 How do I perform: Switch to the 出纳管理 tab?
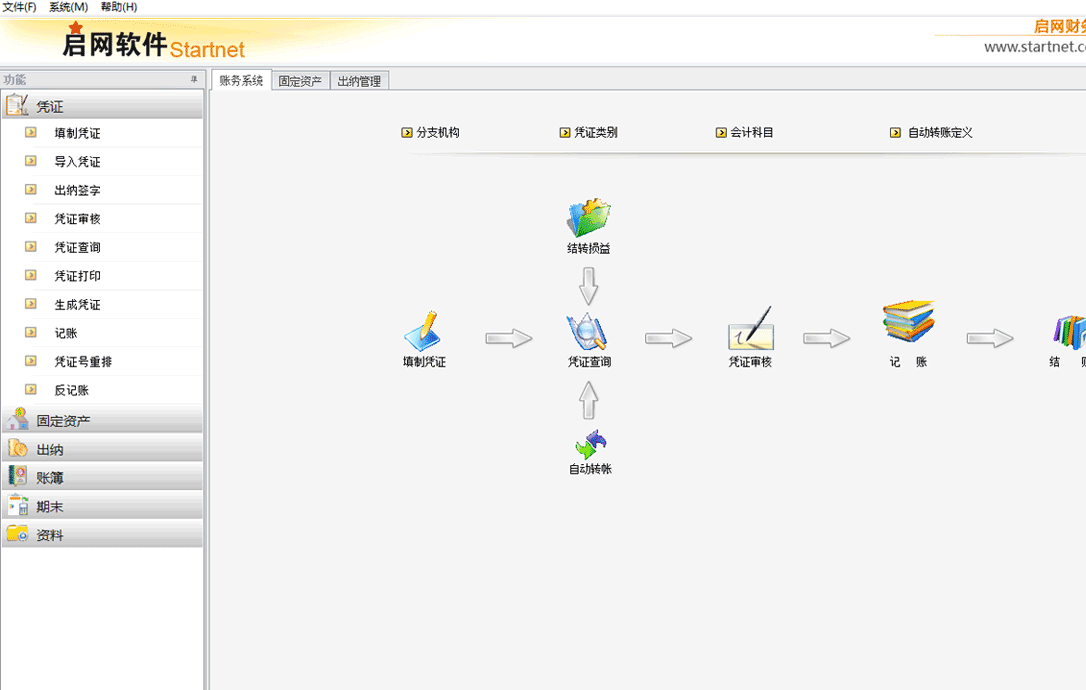pyautogui.click(x=359, y=81)
